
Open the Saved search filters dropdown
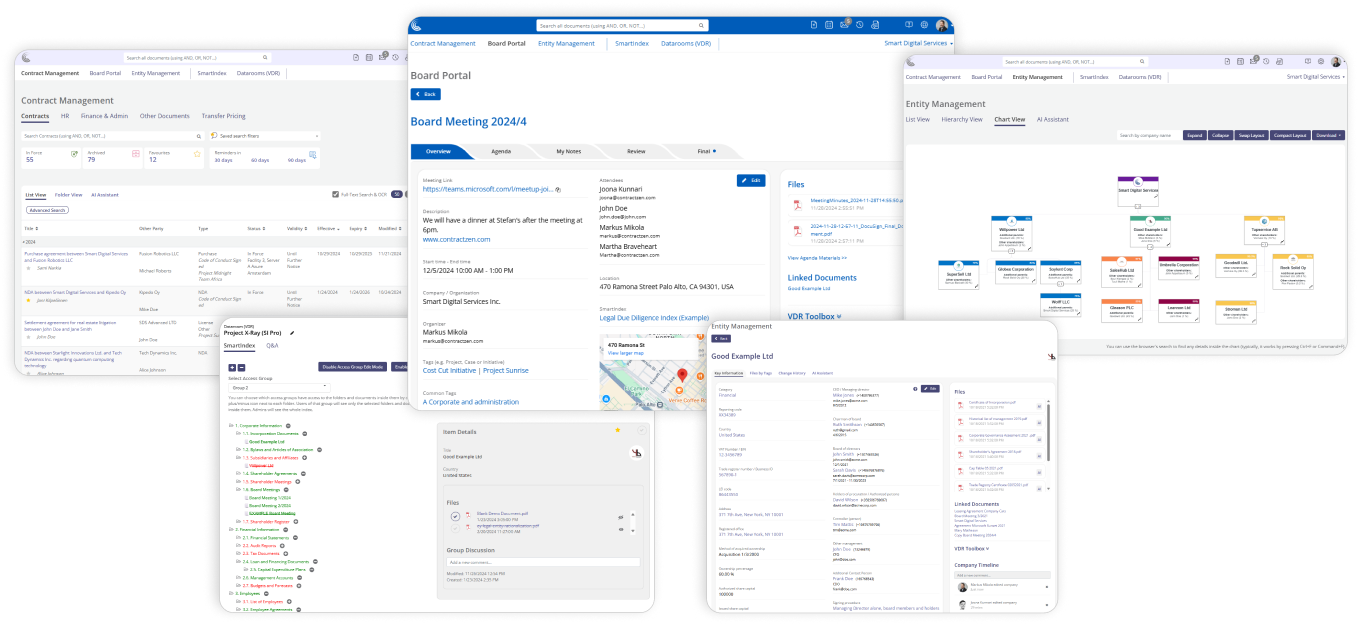pos(263,135)
